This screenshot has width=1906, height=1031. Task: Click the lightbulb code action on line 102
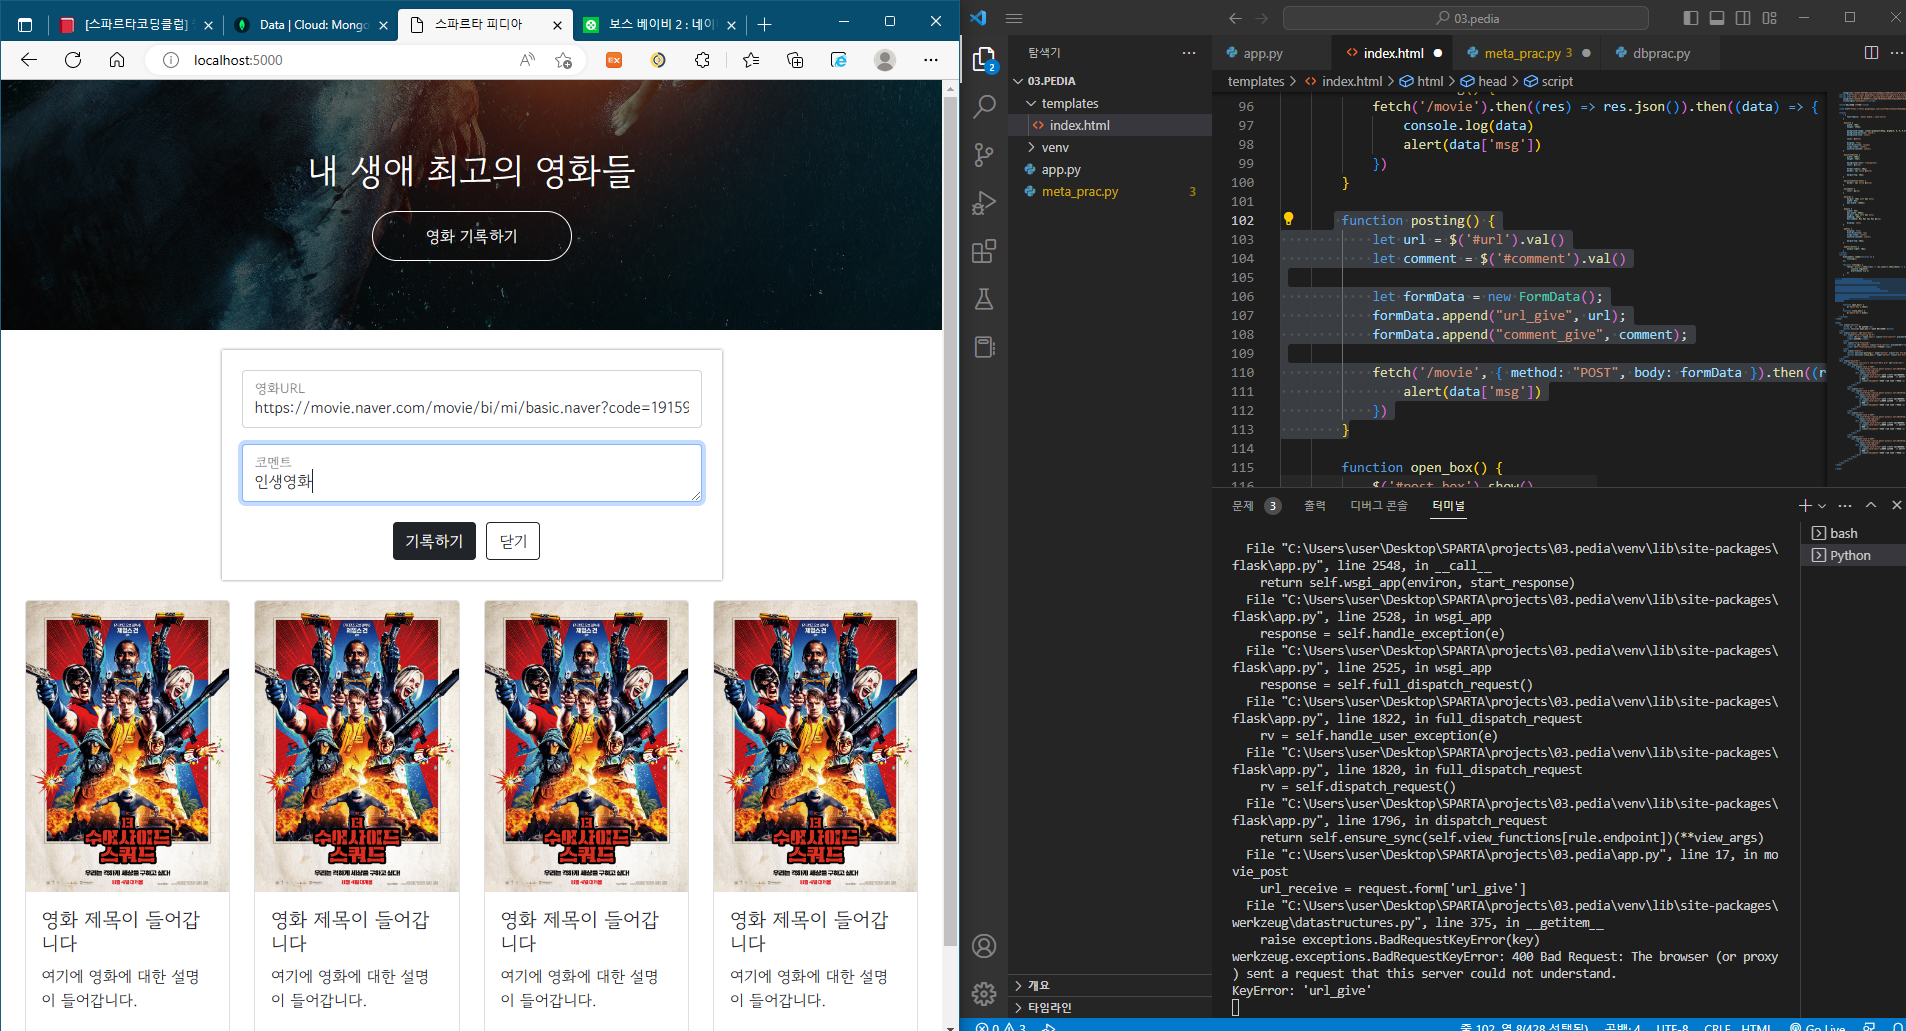pyautogui.click(x=1288, y=219)
